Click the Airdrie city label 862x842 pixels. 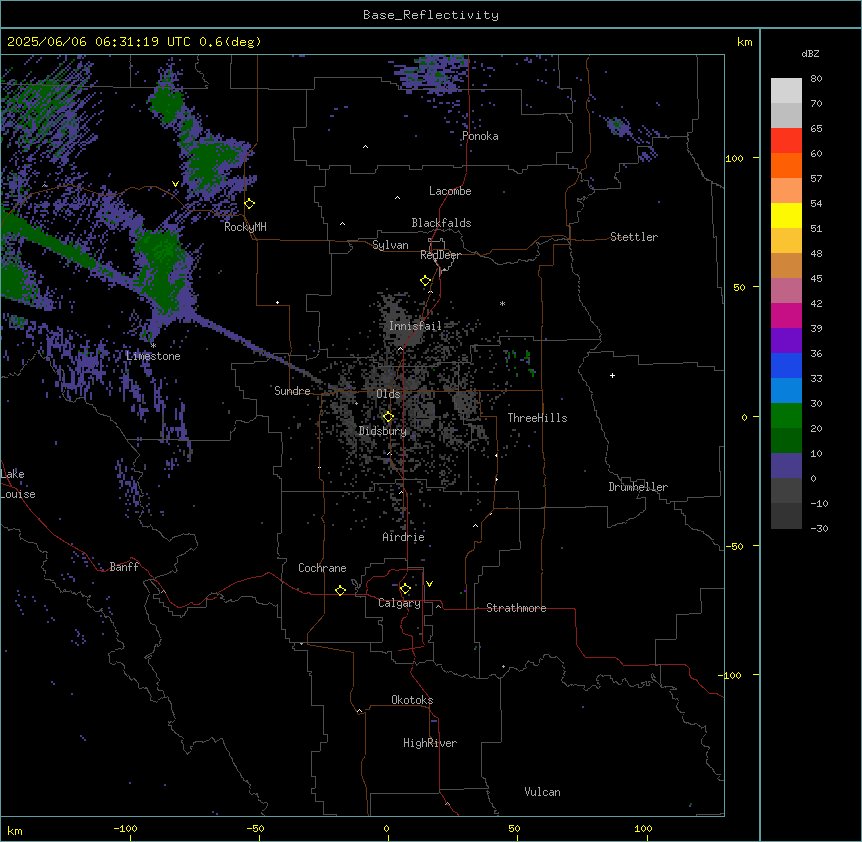(404, 537)
